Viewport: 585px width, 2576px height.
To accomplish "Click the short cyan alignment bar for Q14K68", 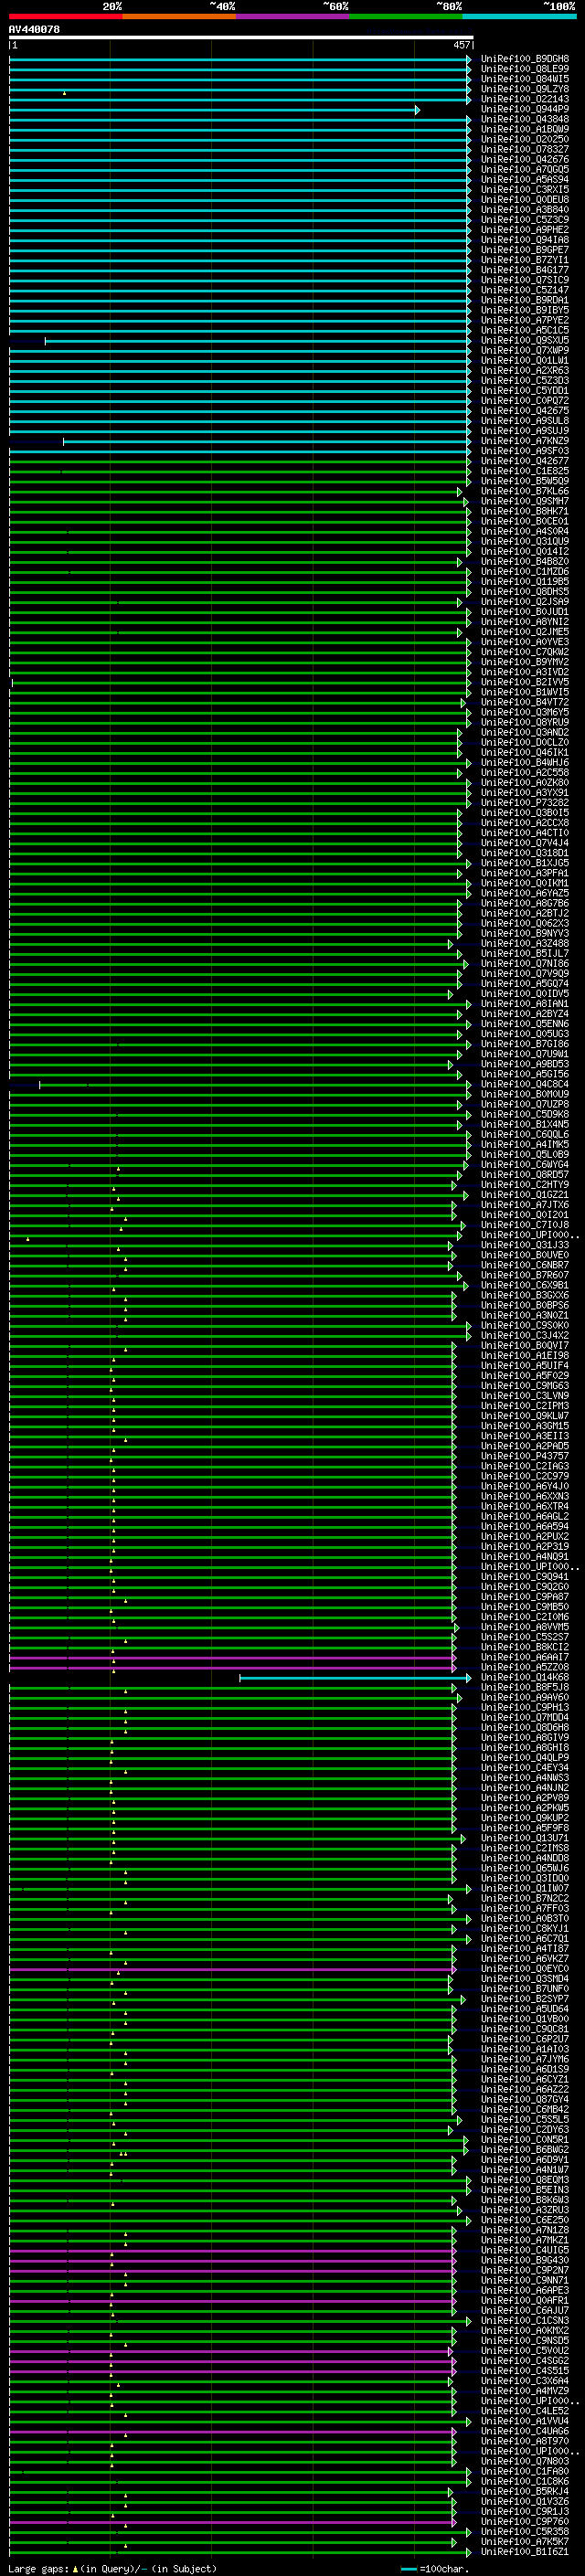I will click(355, 1678).
